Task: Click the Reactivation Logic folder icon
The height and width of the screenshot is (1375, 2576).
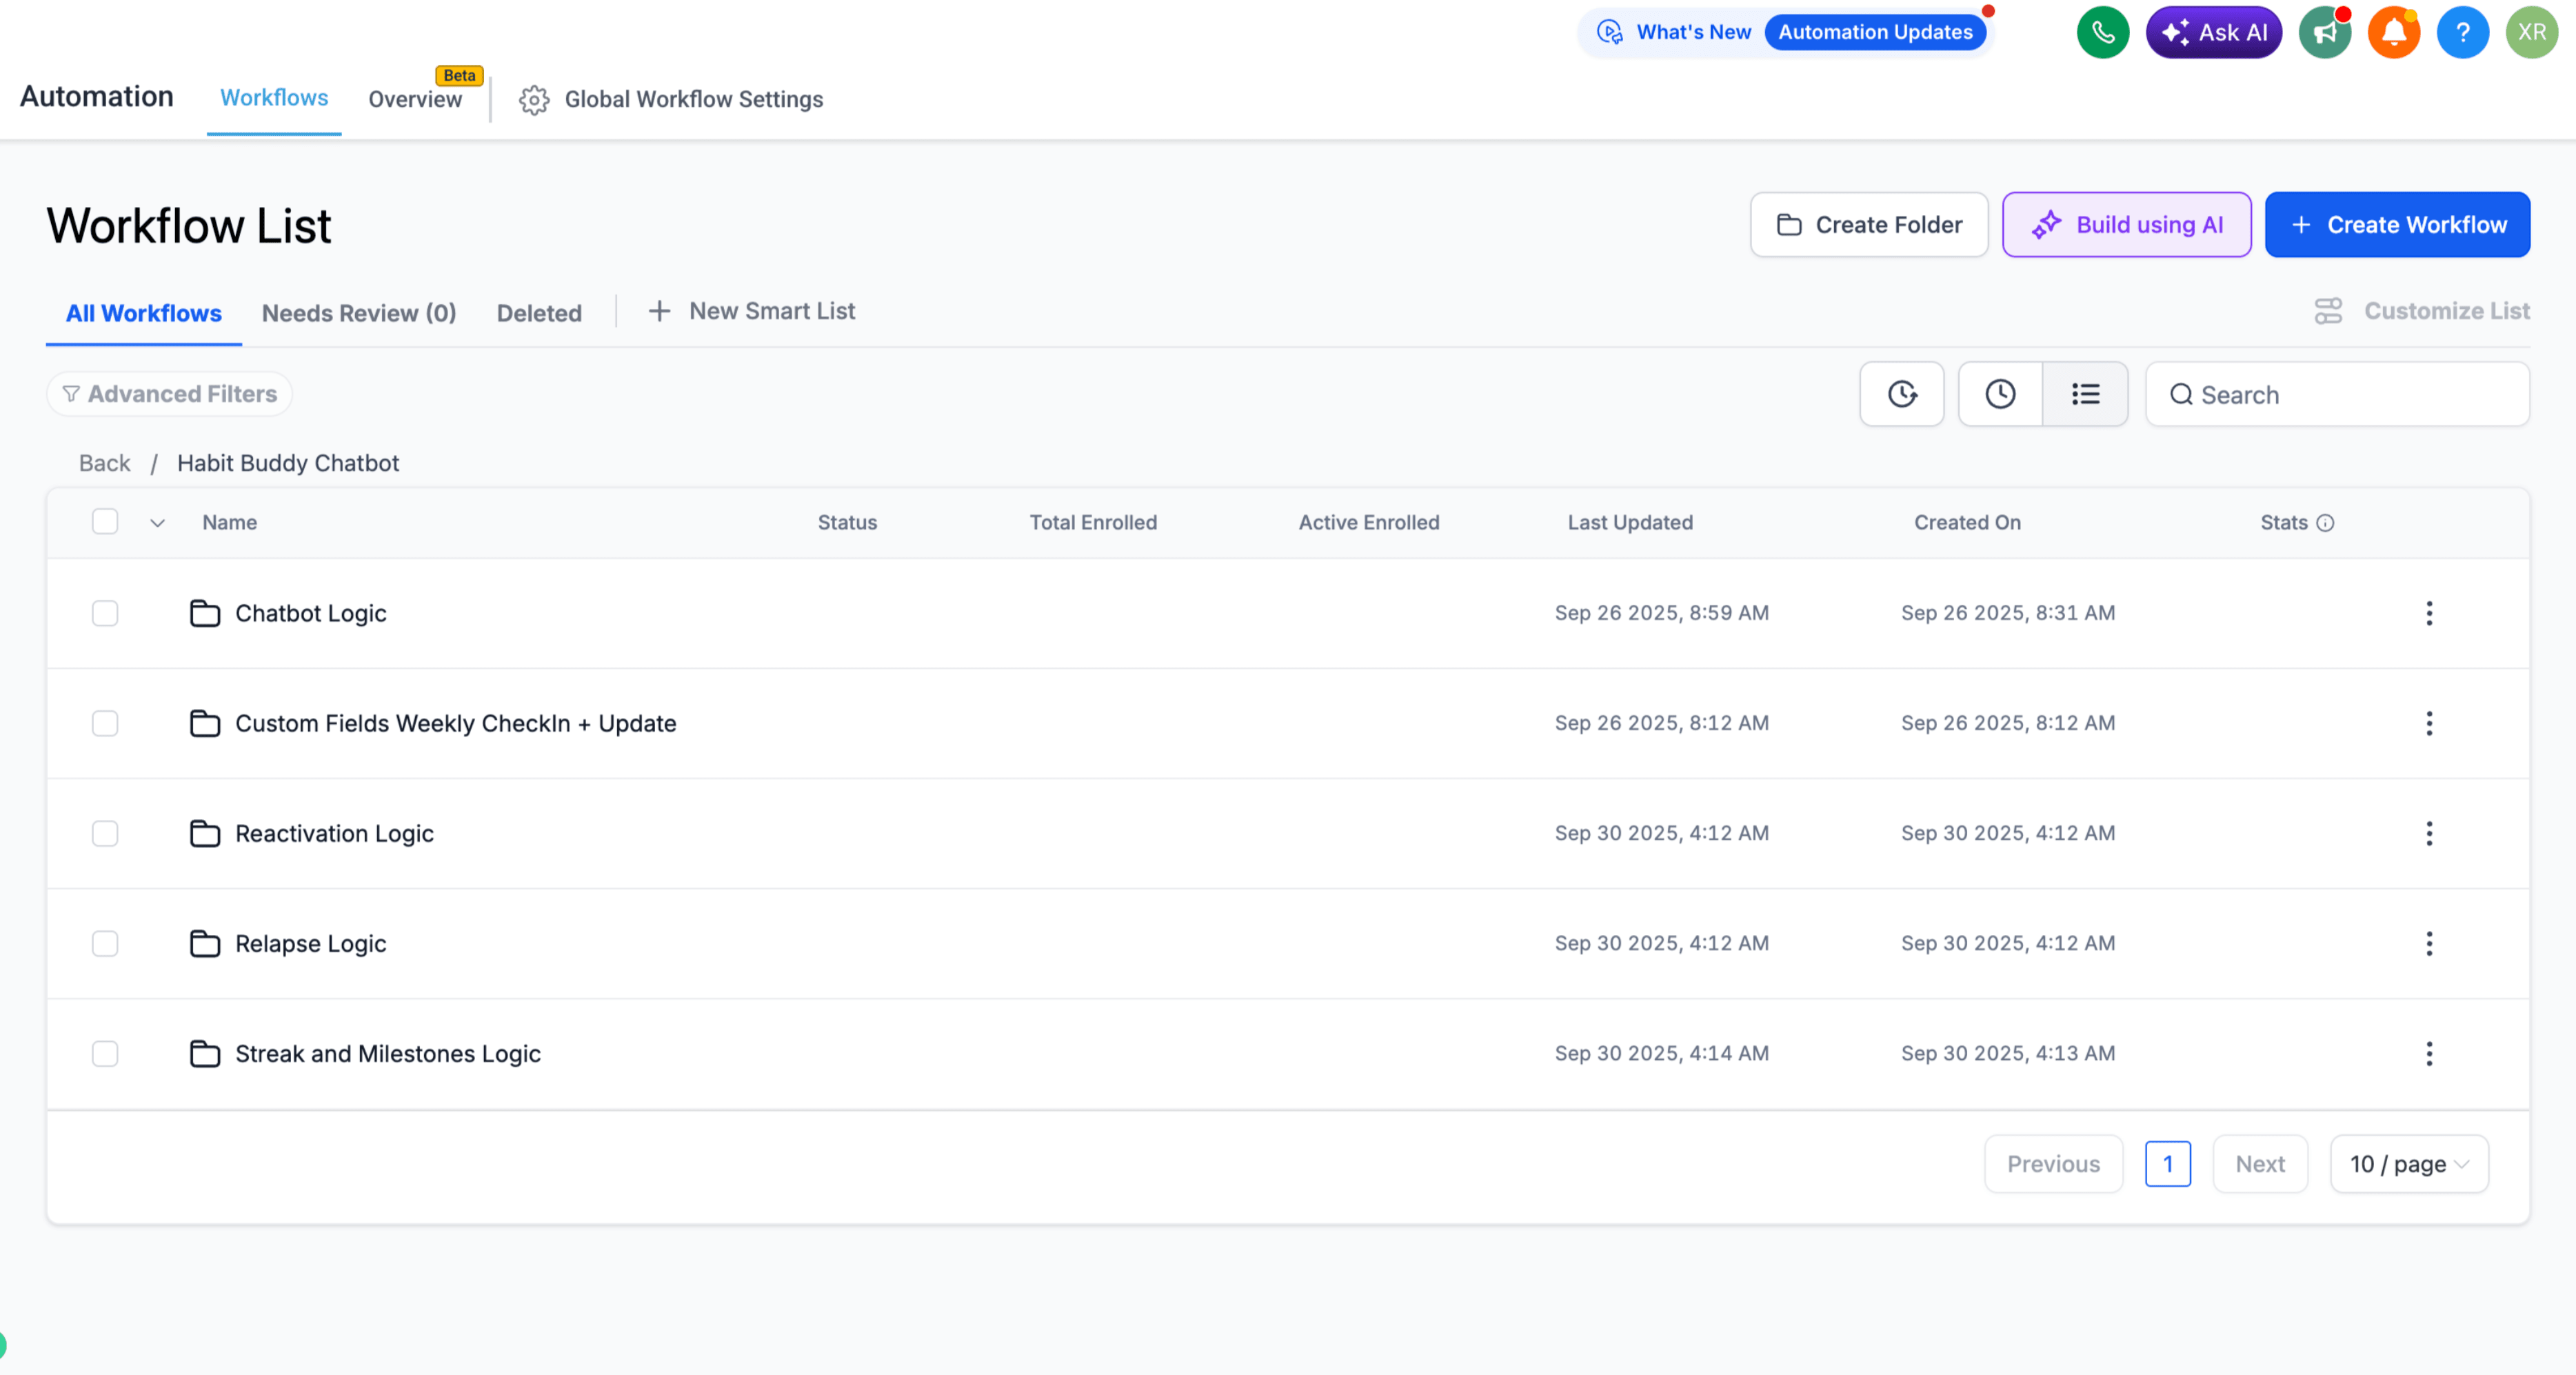Action: (205, 833)
